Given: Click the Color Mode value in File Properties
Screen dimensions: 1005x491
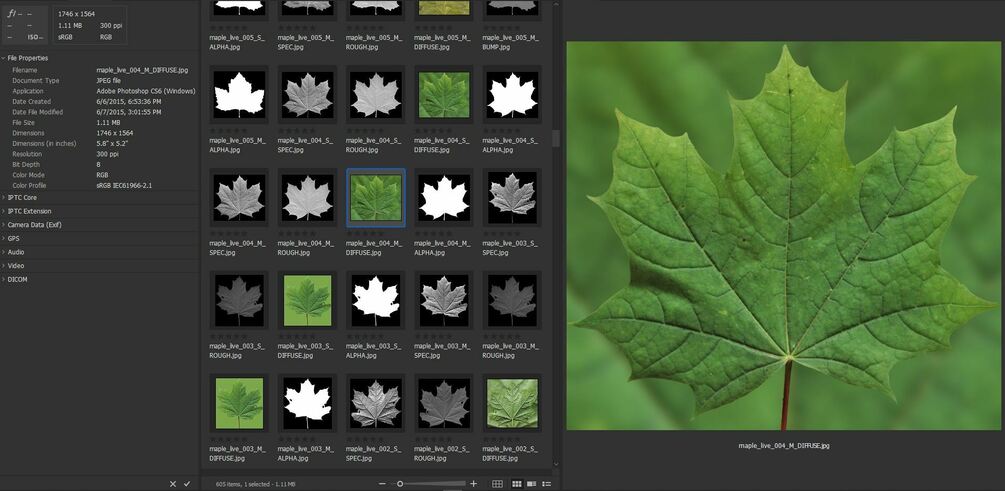Looking at the screenshot, I should coord(102,175).
